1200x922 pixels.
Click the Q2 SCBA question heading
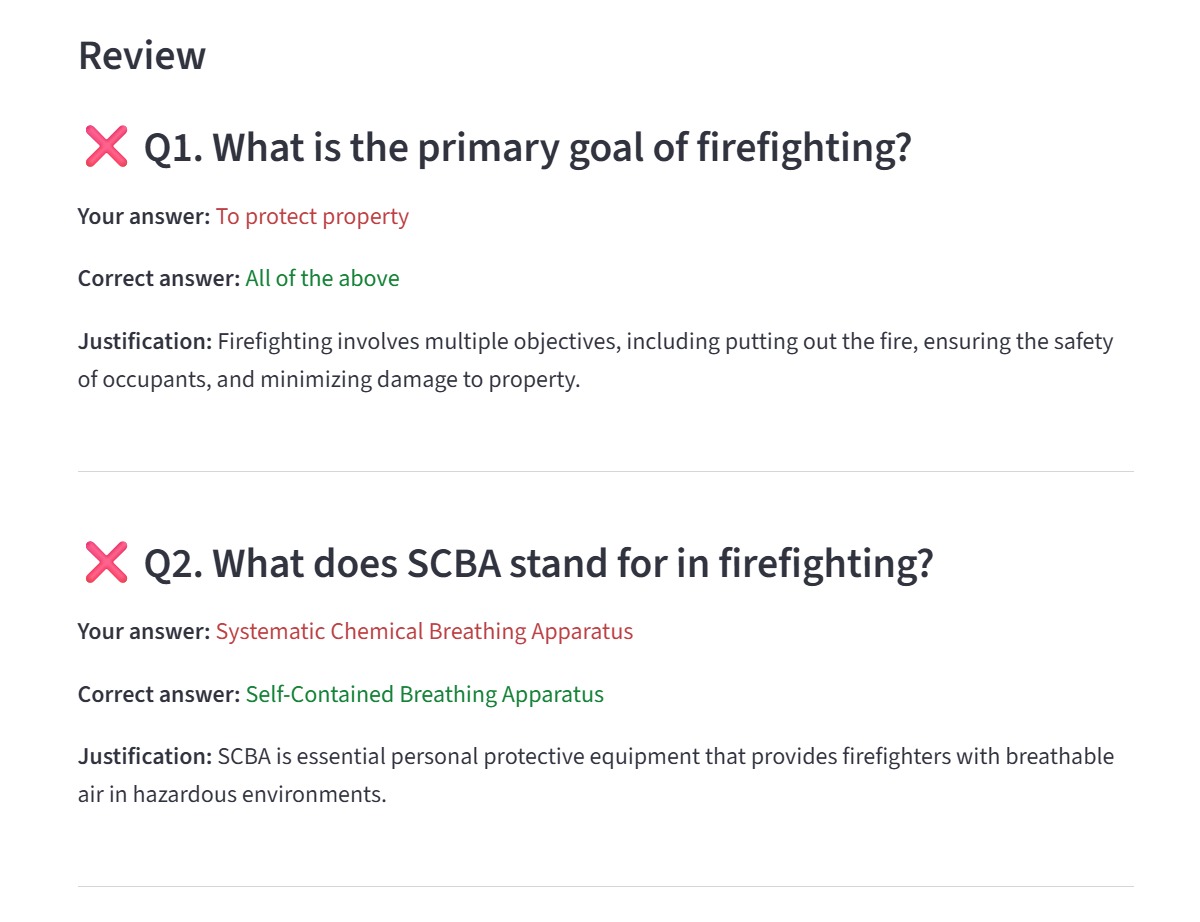click(x=538, y=563)
